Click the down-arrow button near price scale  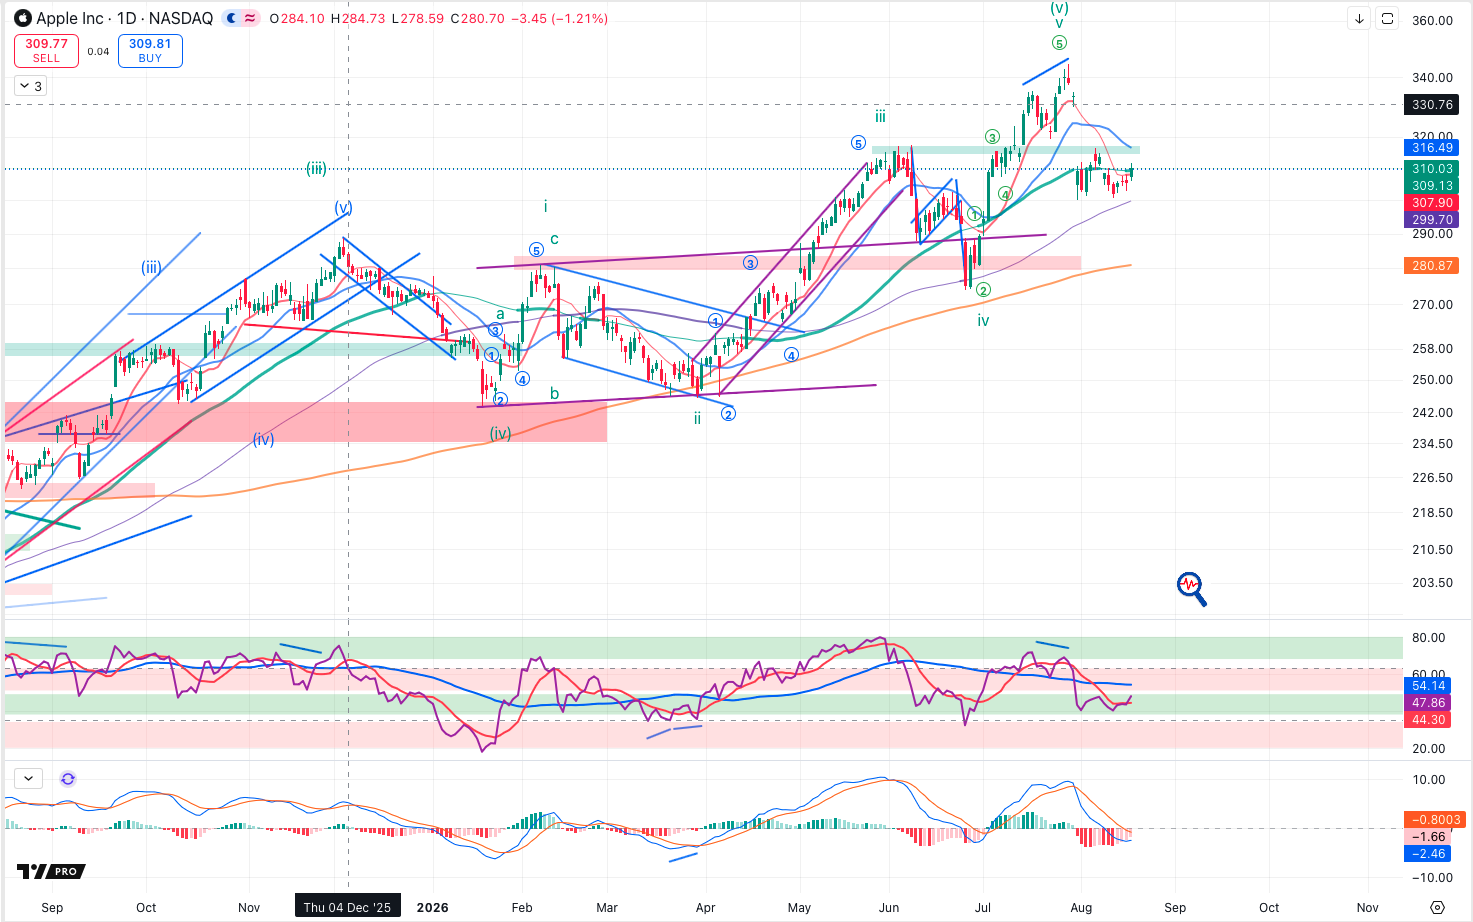click(1359, 18)
